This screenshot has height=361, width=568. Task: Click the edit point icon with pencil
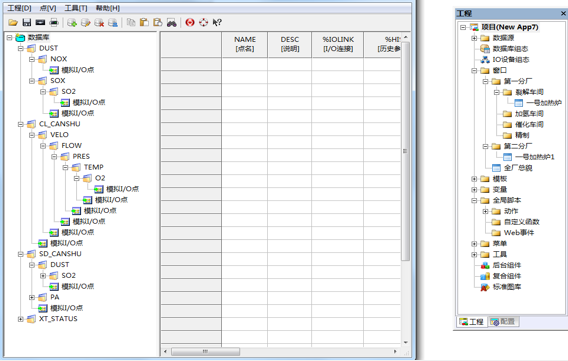[85, 22]
